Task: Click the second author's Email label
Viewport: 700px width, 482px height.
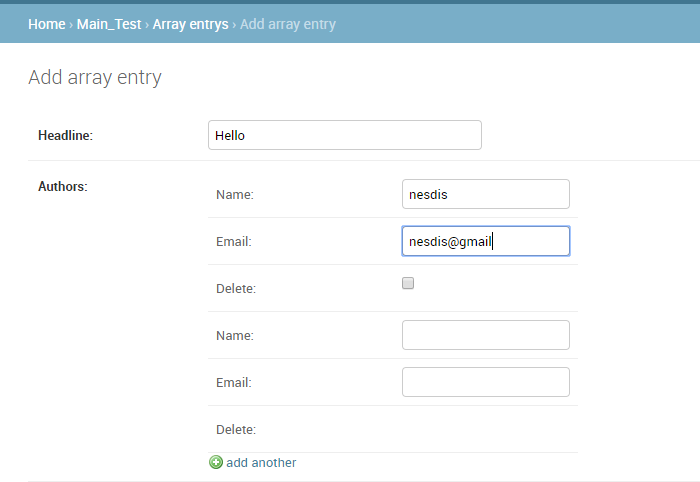Action: tap(234, 382)
